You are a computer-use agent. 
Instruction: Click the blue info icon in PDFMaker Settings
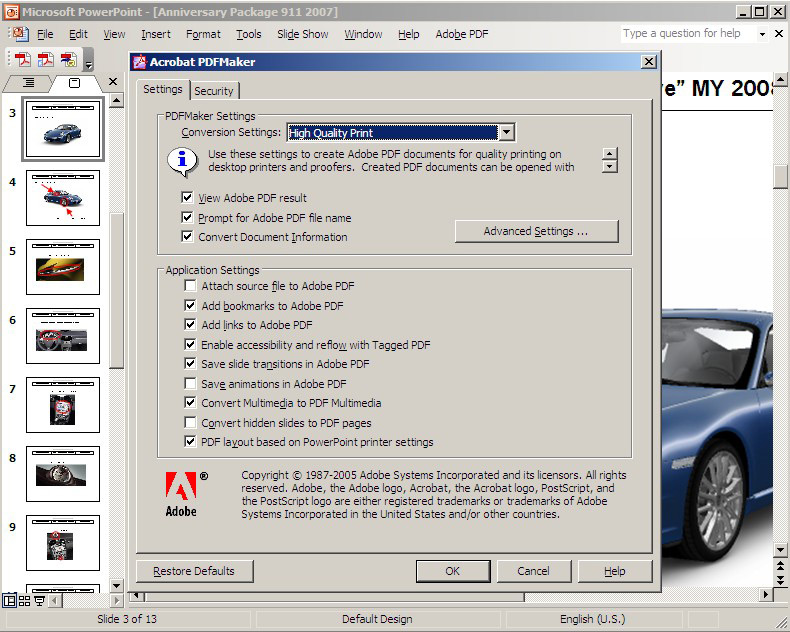point(182,162)
